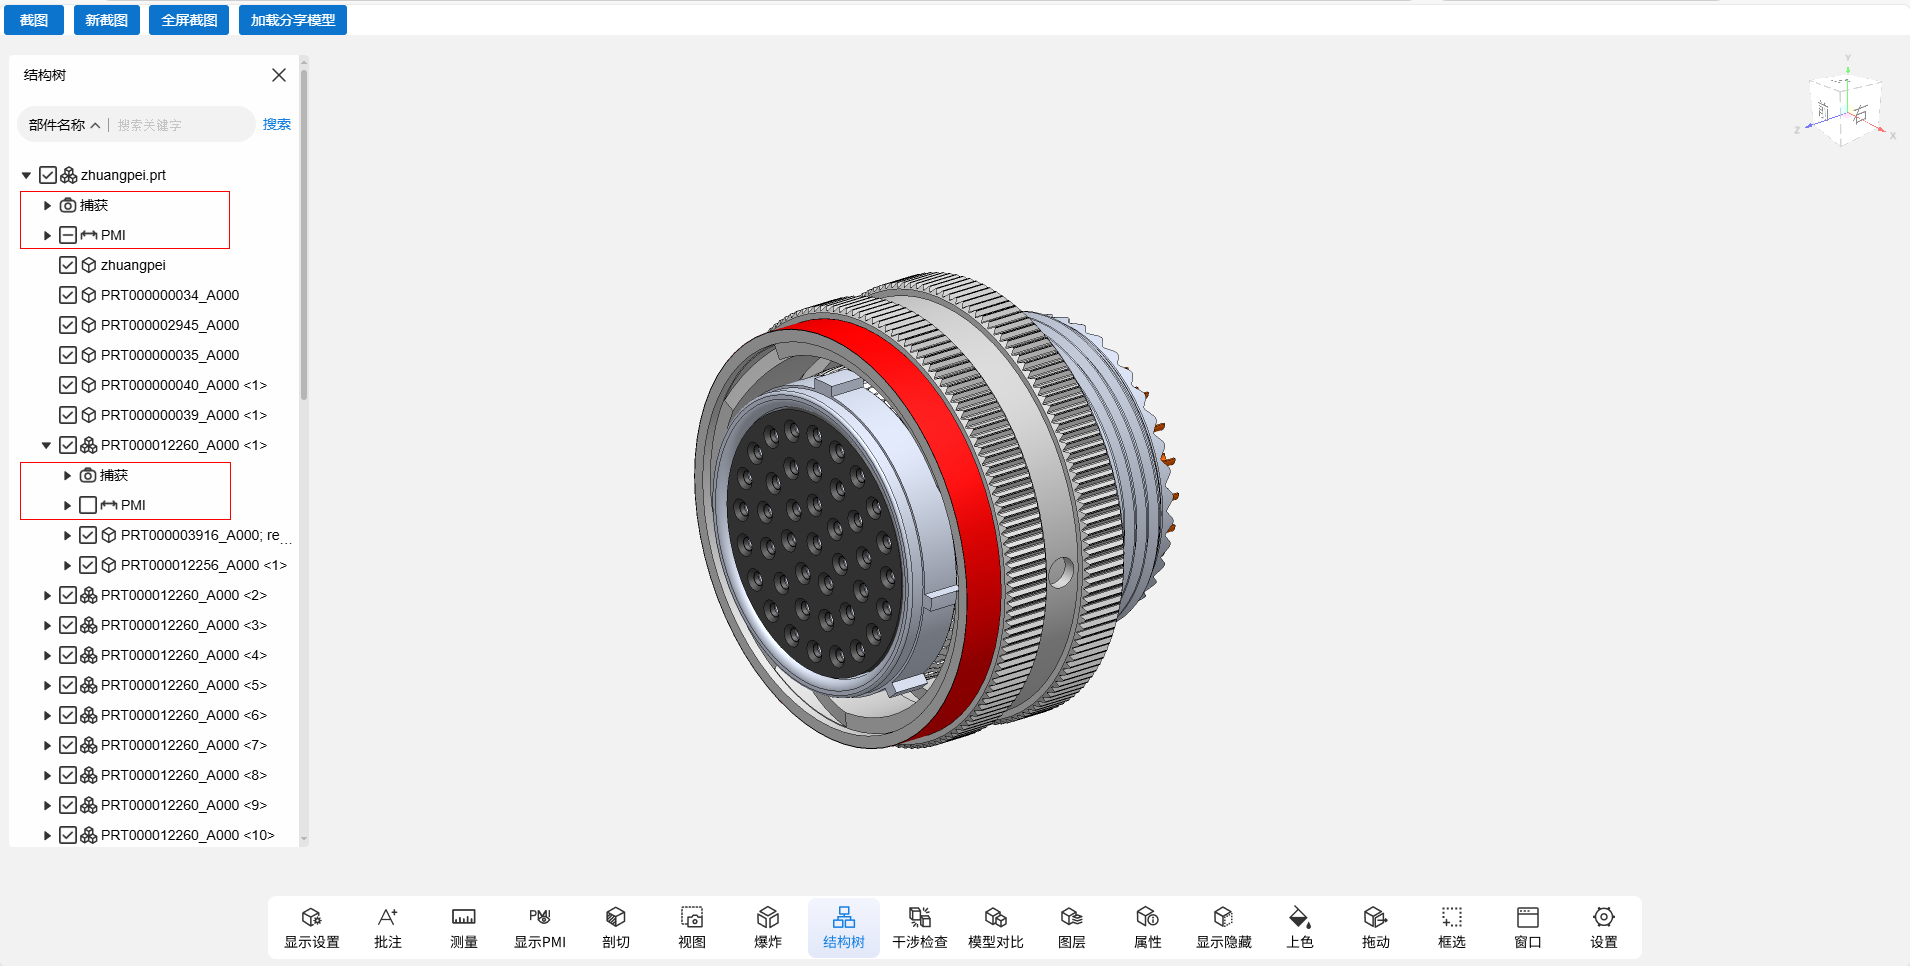Image resolution: width=1910 pixels, height=966 pixels.
Task: Collapse the PRT000012260_A000 <1> node
Action: pyautogui.click(x=47, y=445)
